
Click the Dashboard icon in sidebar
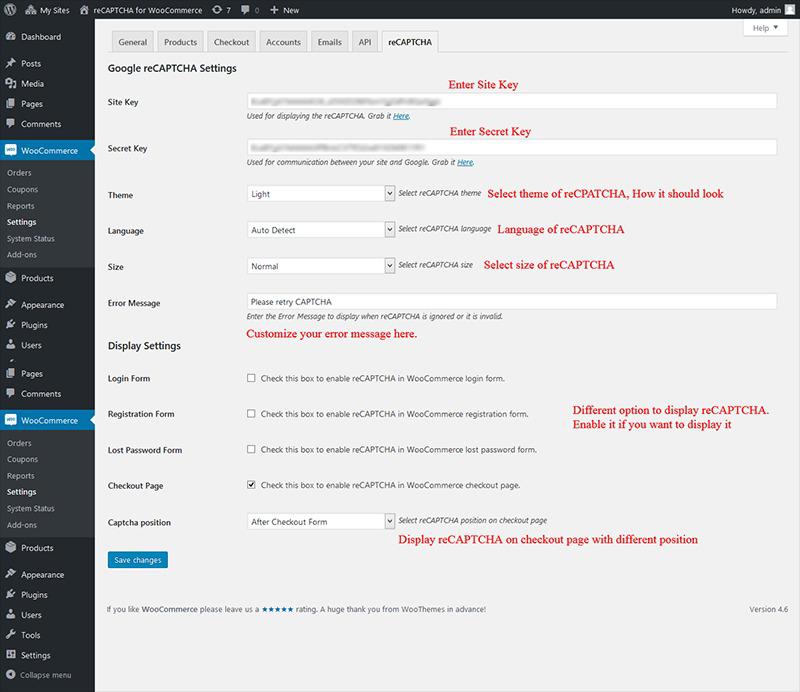point(10,37)
